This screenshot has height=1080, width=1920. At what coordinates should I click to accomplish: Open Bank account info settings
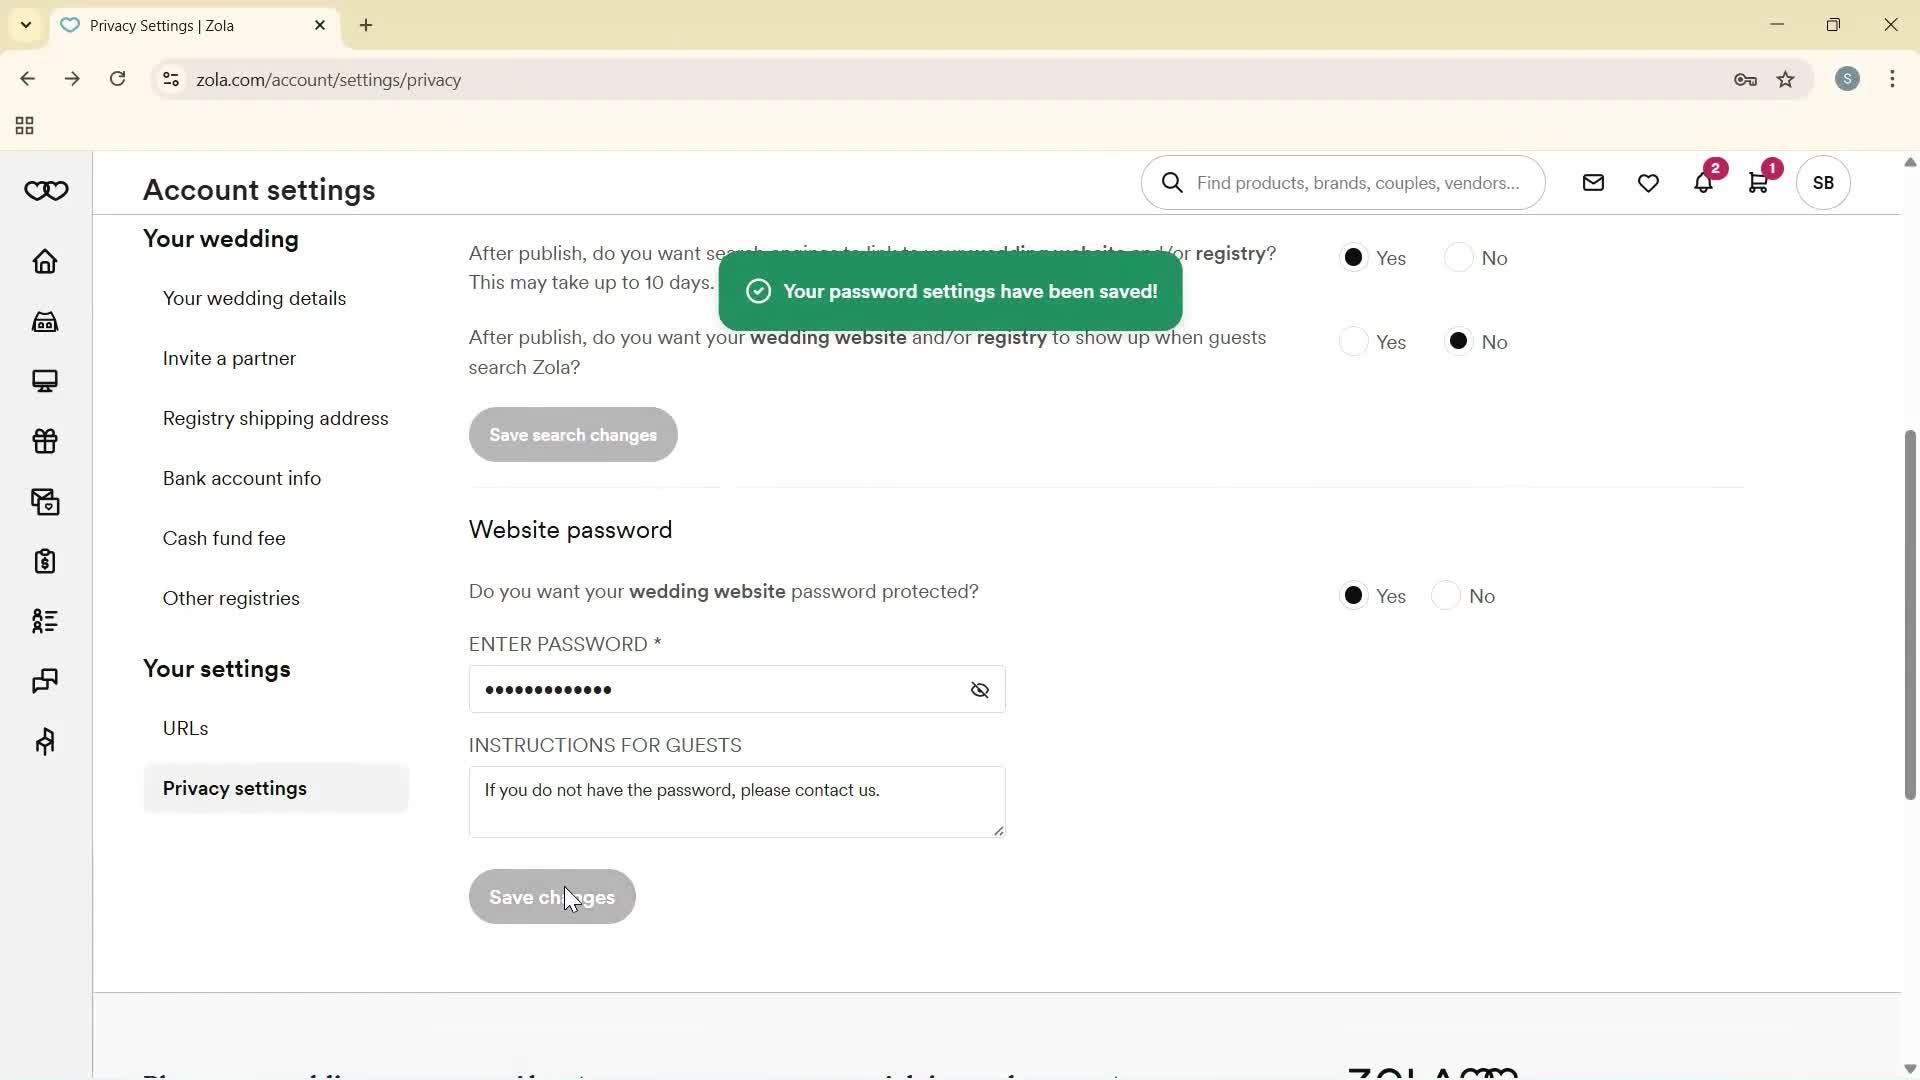241,478
